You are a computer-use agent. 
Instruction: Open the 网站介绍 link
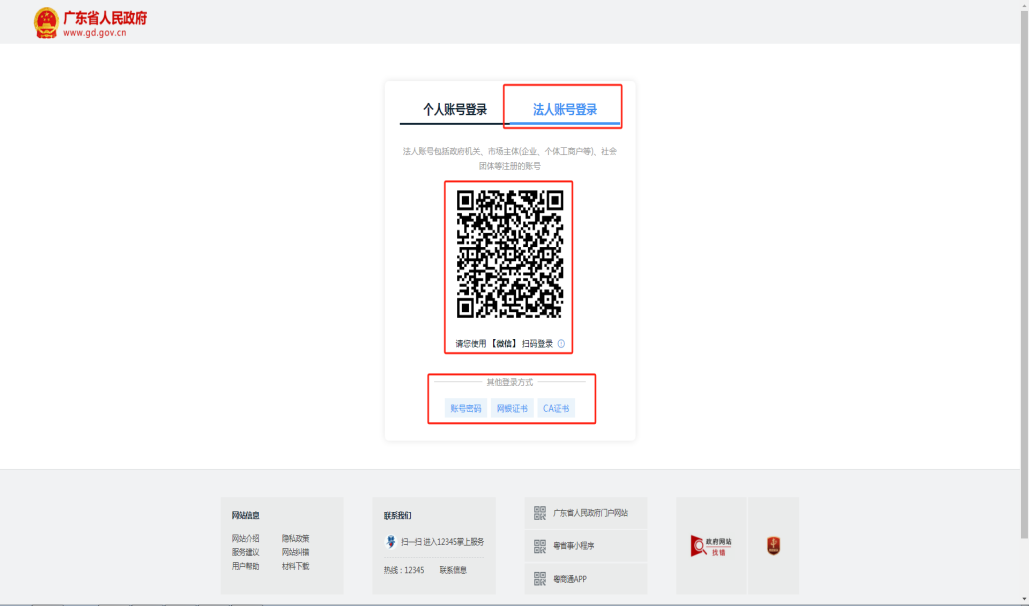coord(245,538)
